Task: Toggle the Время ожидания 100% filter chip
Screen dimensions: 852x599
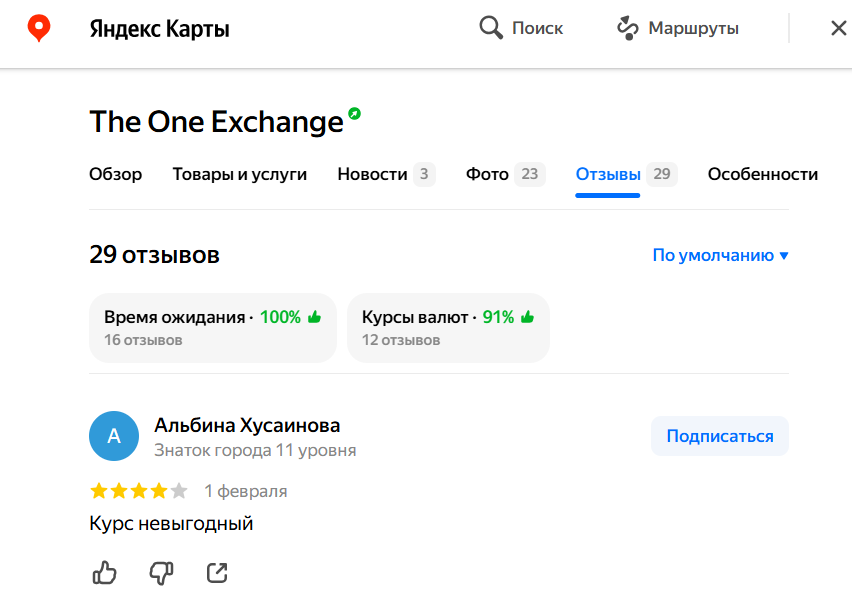Action: pos(212,328)
